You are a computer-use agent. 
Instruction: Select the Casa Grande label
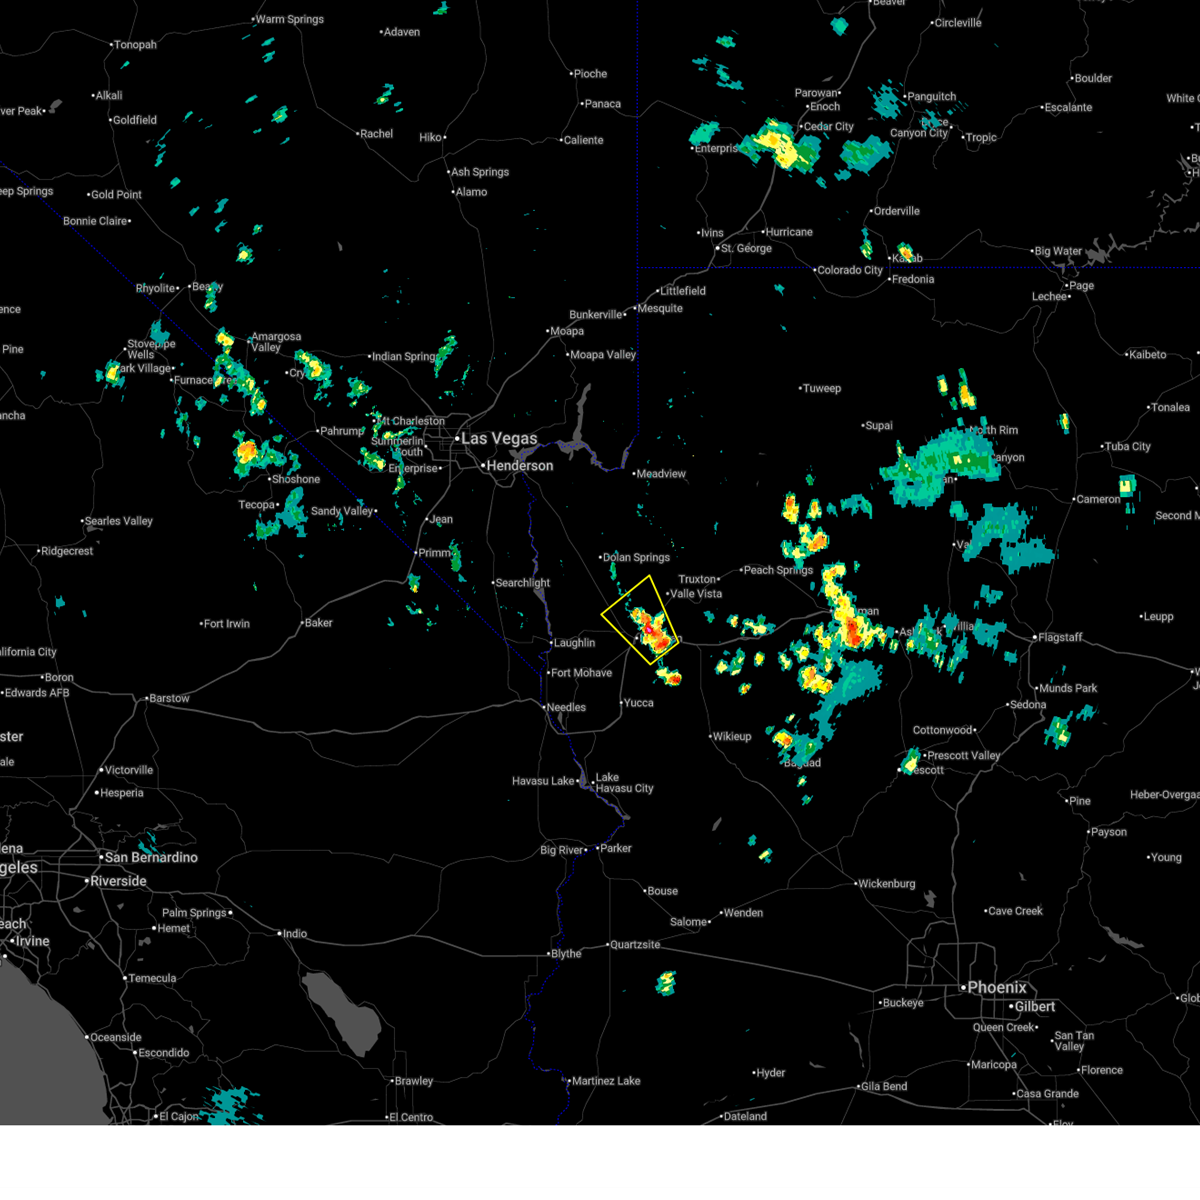tap(1047, 1094)
